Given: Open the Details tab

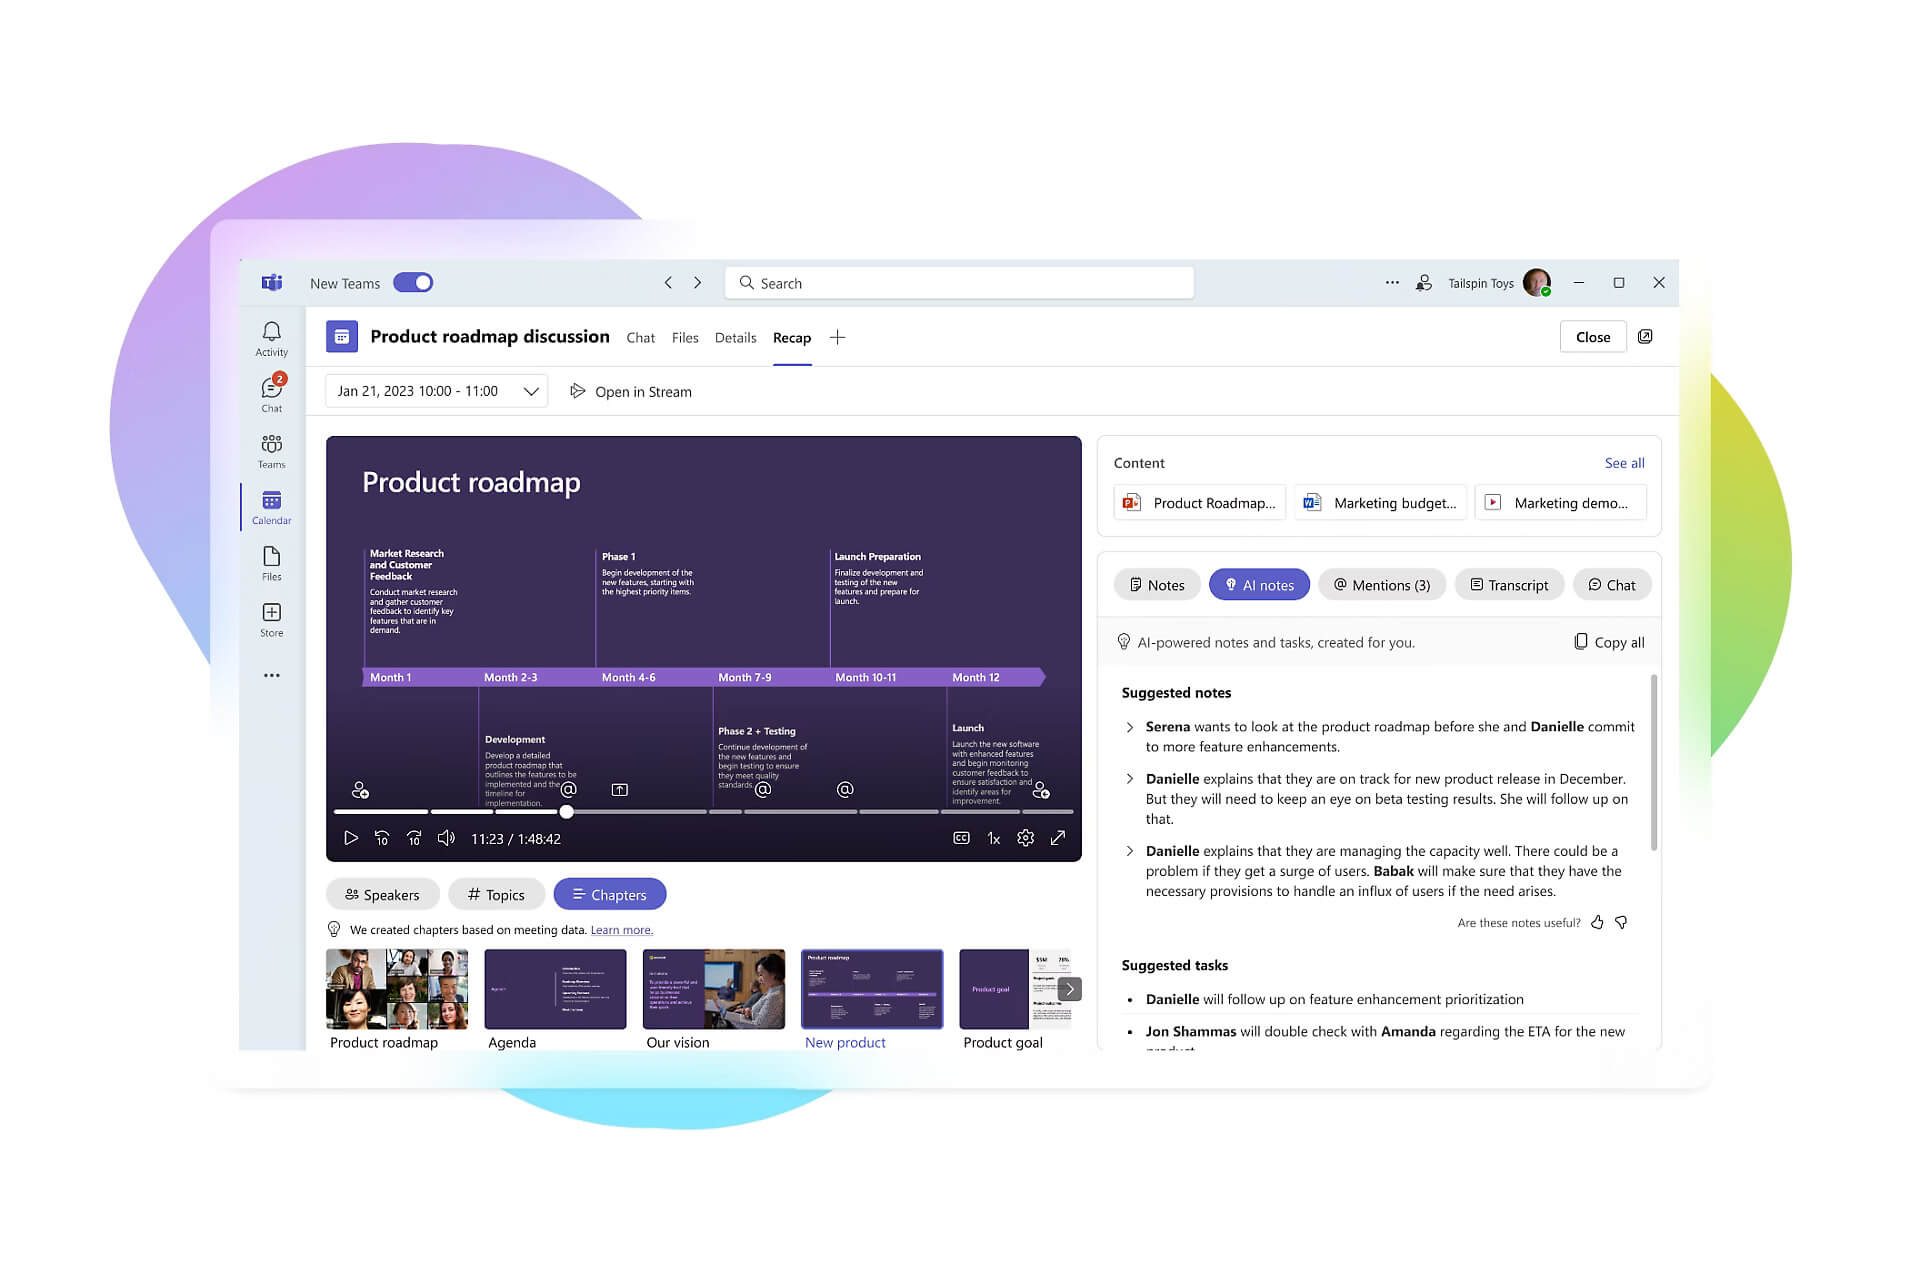Looking at the screenshot, I should (735, 338).
